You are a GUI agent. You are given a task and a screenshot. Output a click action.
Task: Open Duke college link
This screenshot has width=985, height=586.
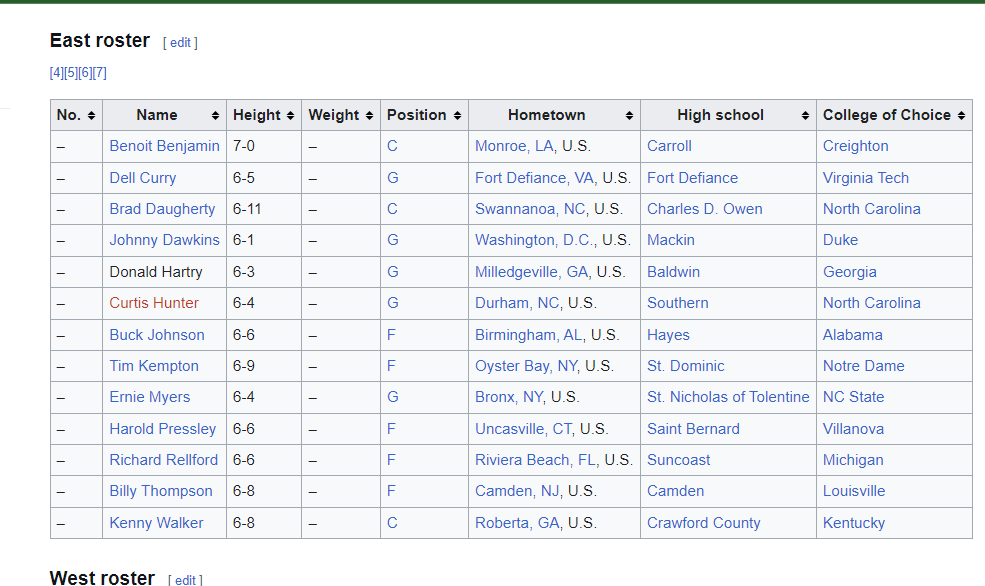tap(841, 241)
